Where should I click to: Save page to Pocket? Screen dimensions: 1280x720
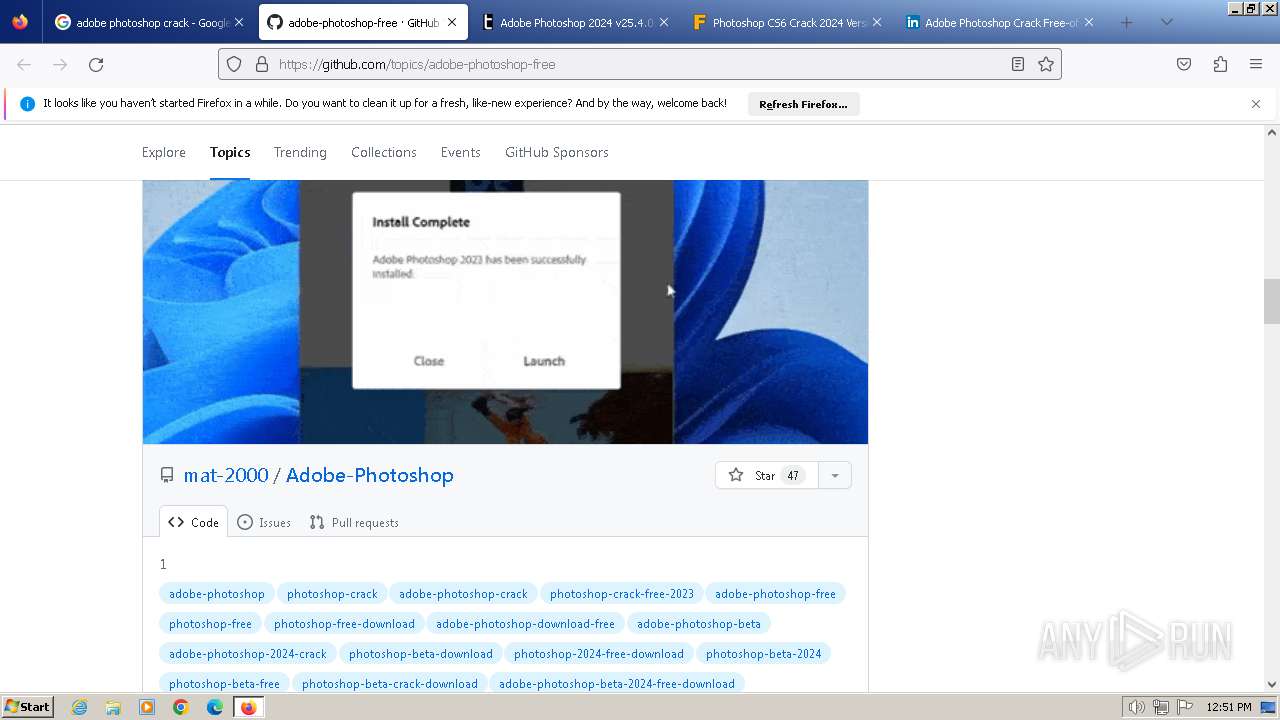[x=1184, y=64]
